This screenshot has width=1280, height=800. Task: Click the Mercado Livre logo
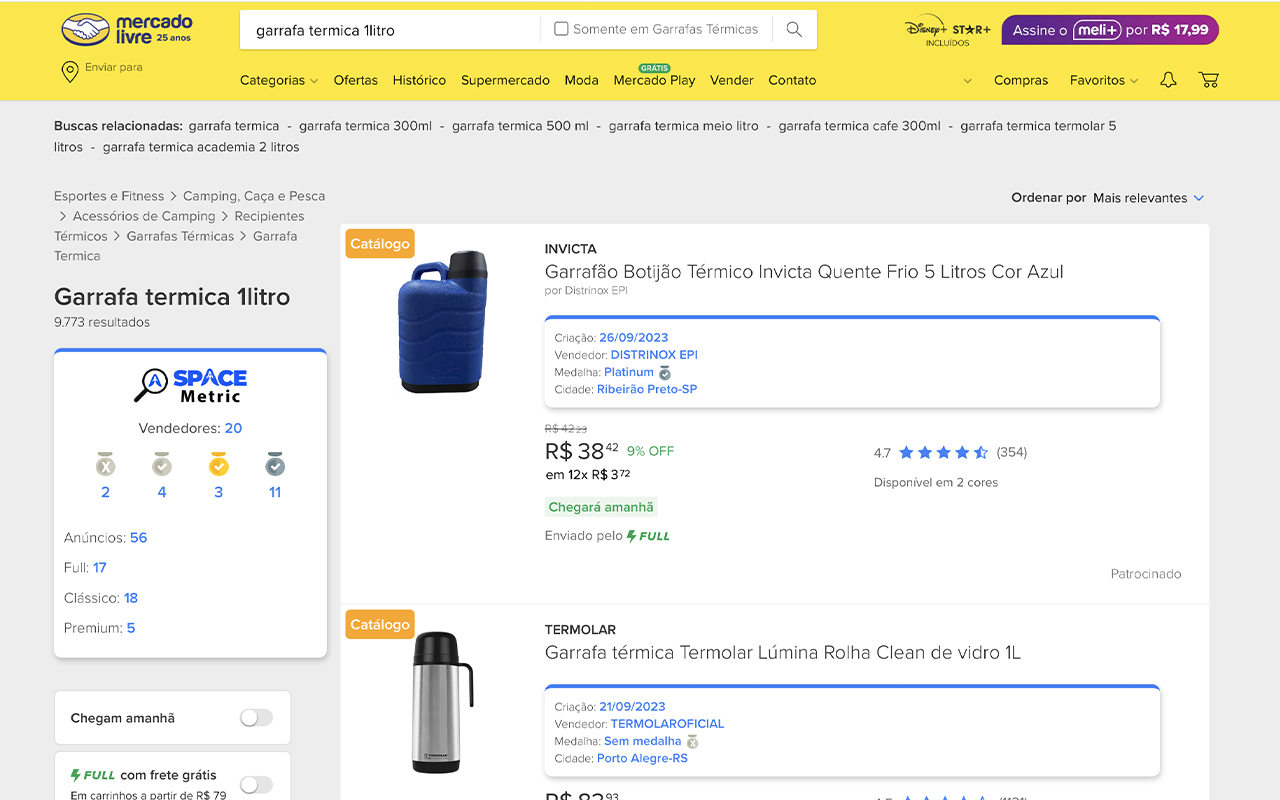pos(126,29)
